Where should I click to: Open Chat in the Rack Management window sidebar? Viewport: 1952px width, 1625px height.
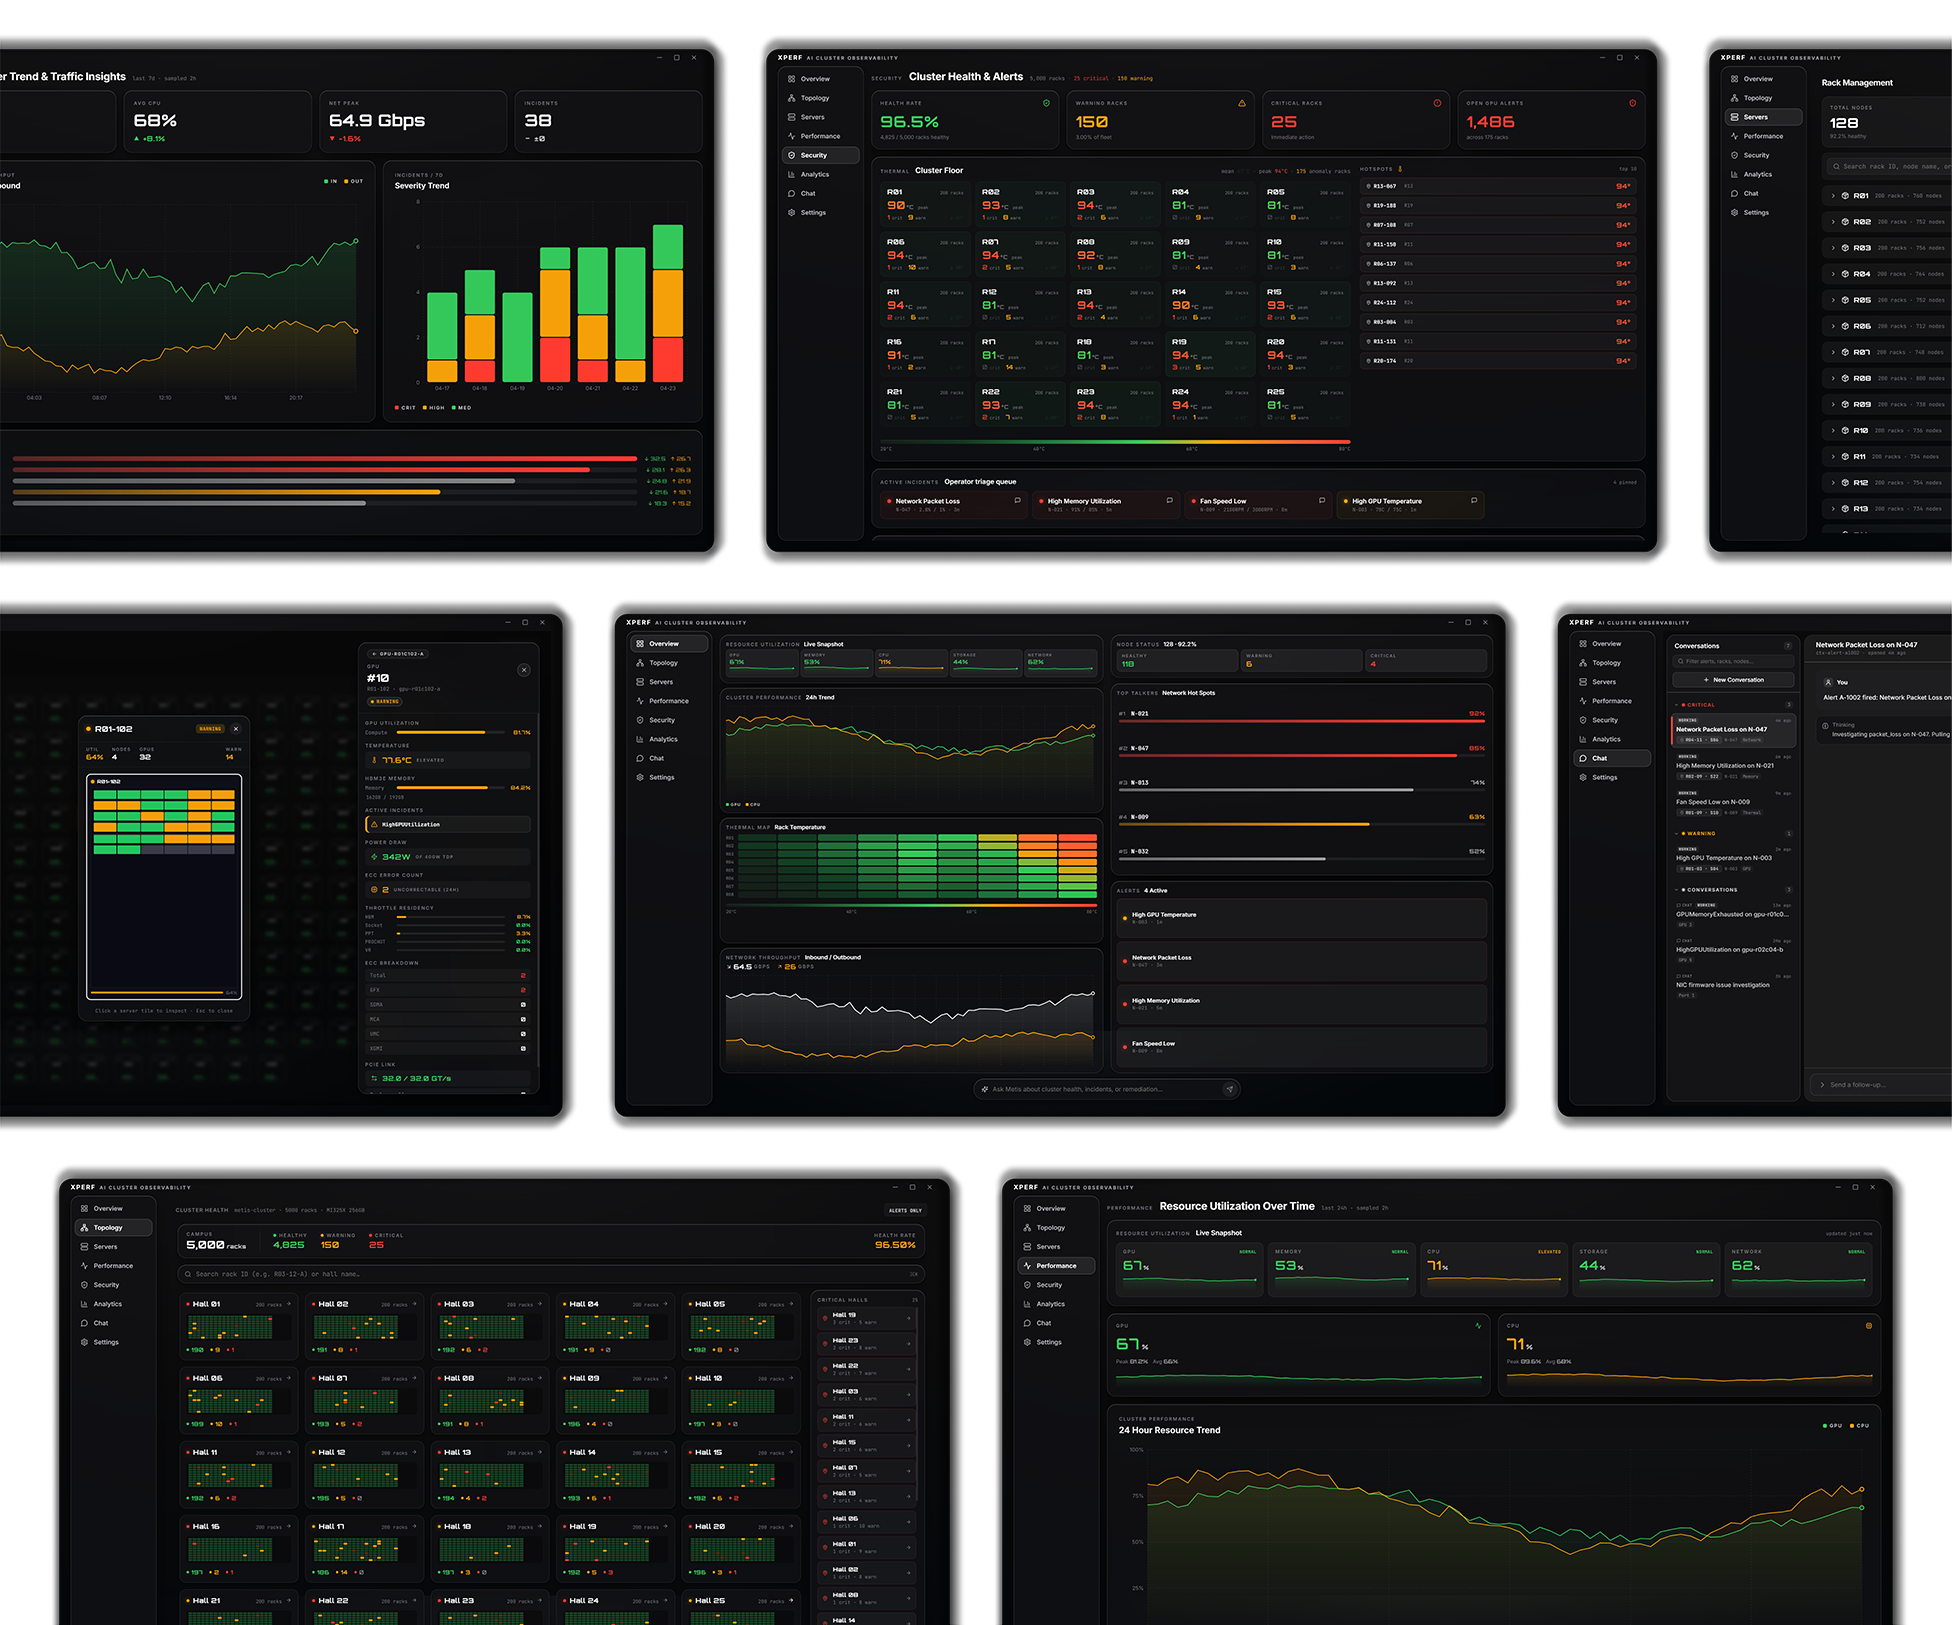point(1765,193)
